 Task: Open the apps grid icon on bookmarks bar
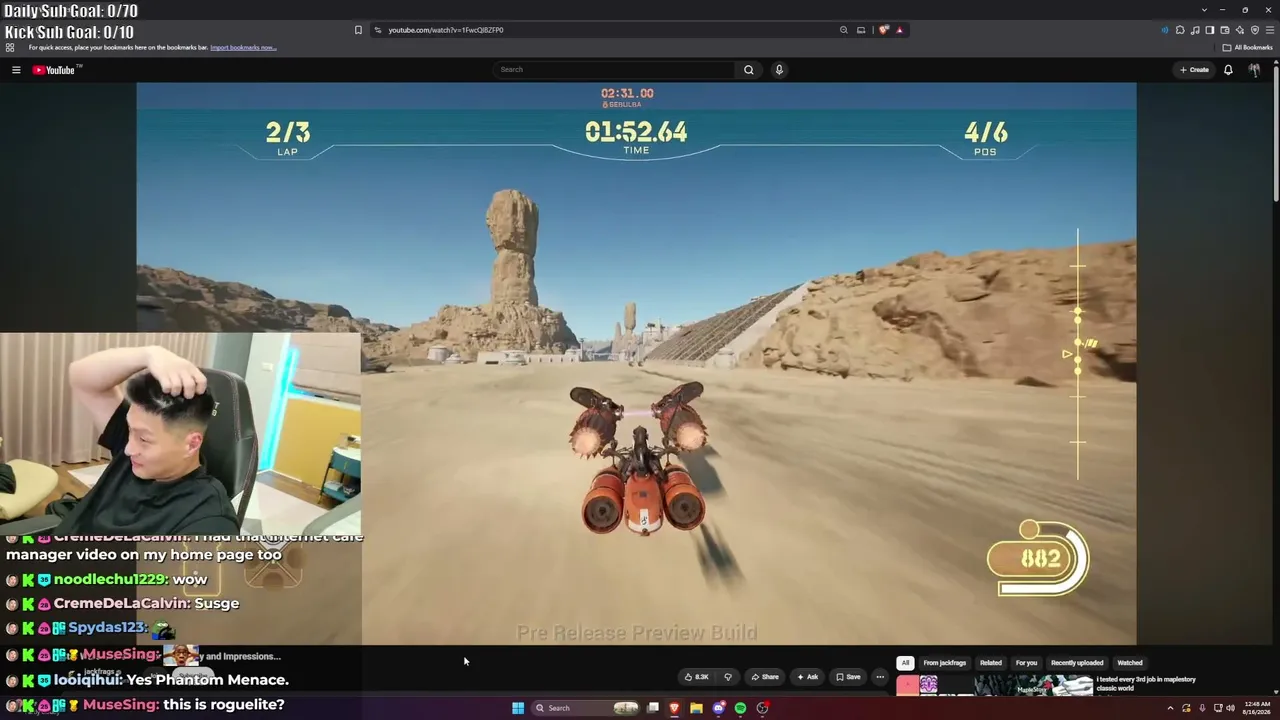point(10,47)
